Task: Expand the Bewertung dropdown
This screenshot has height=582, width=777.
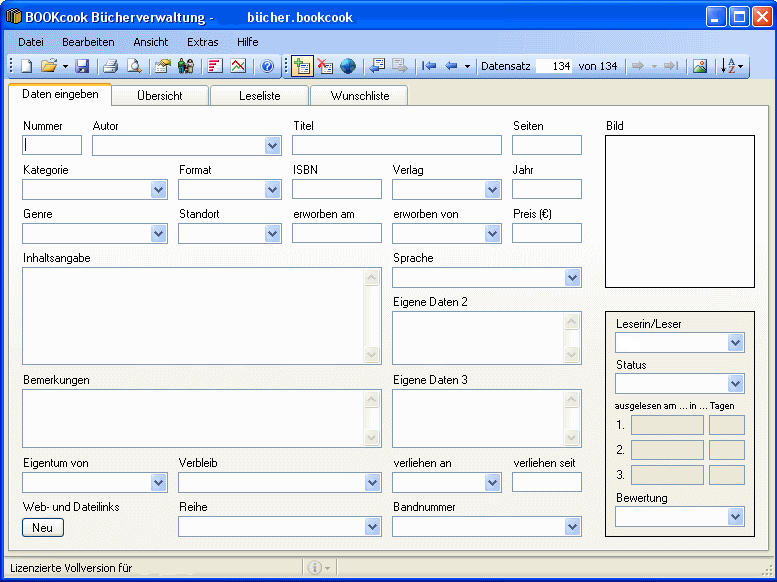Action: tap(735, 517)
